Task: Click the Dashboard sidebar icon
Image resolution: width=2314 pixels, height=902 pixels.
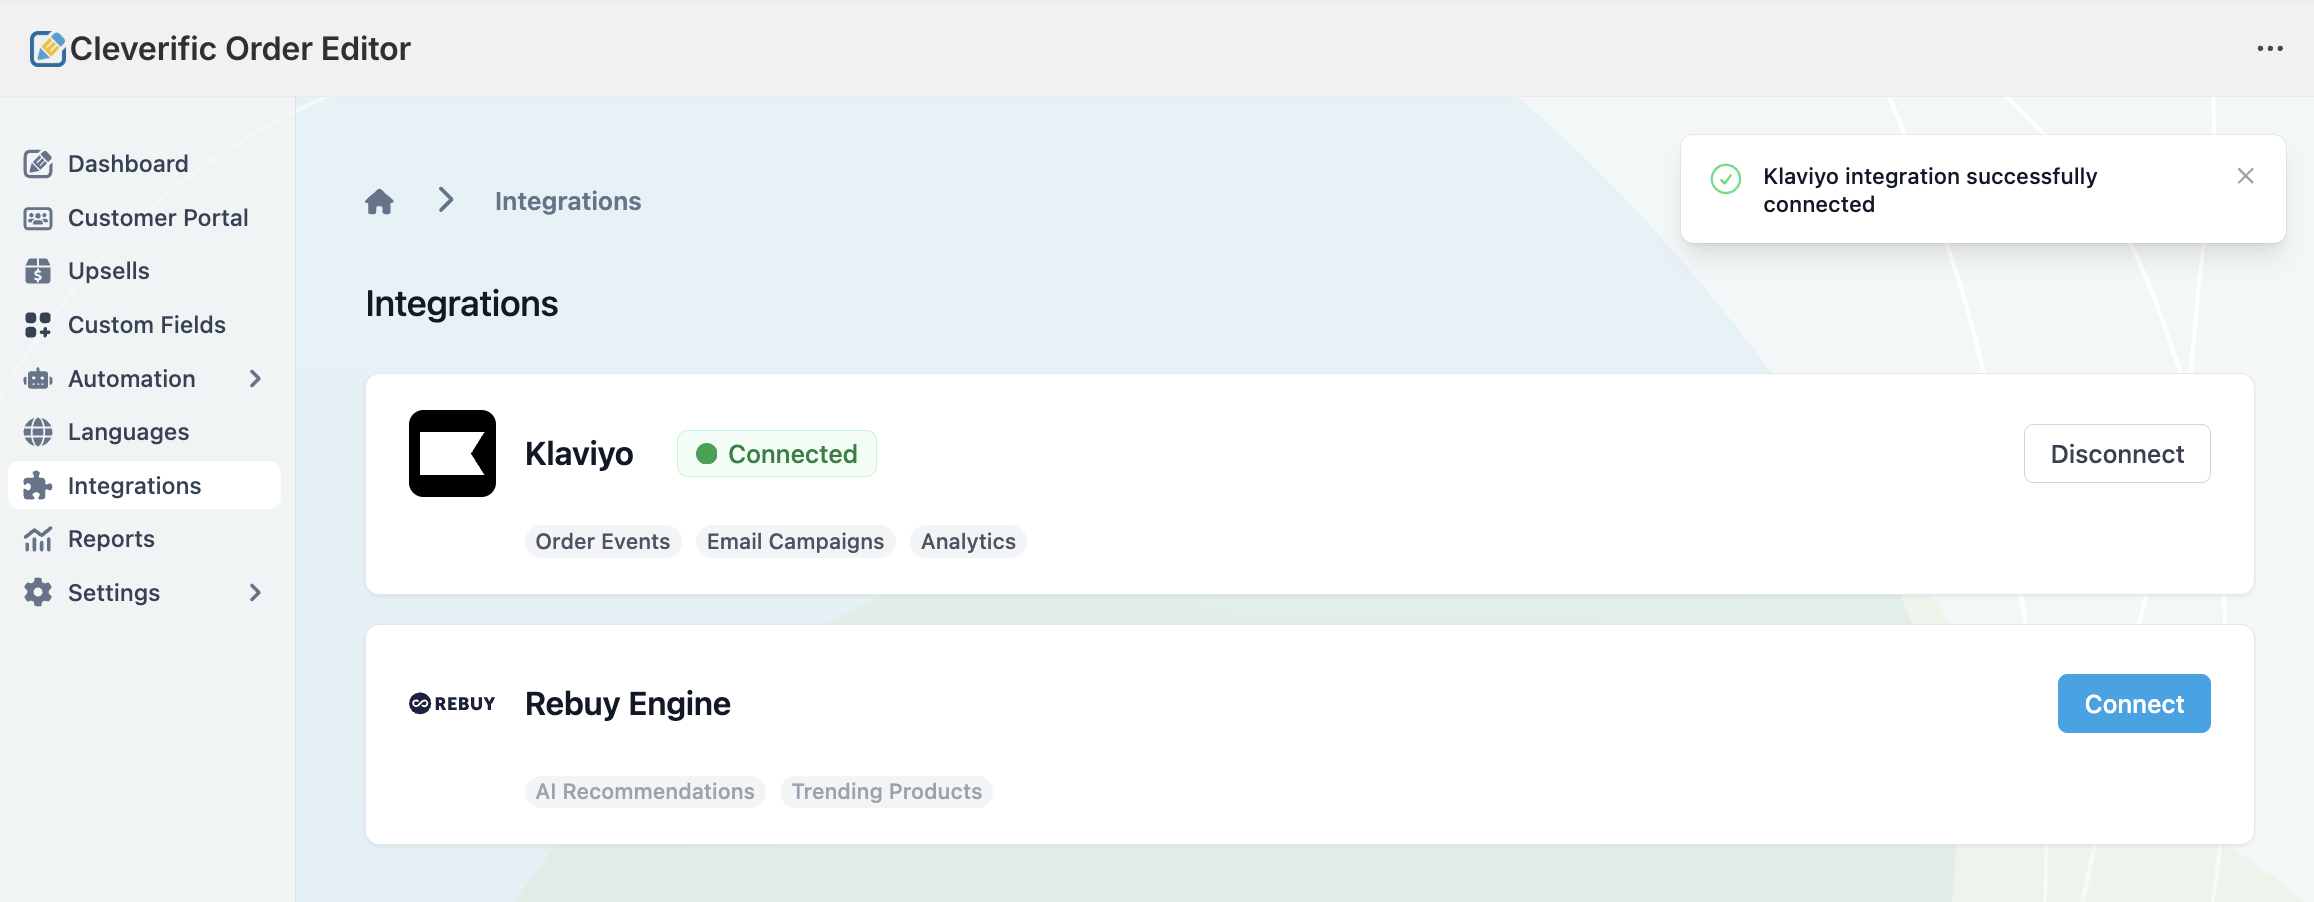Action: point(38,164)
